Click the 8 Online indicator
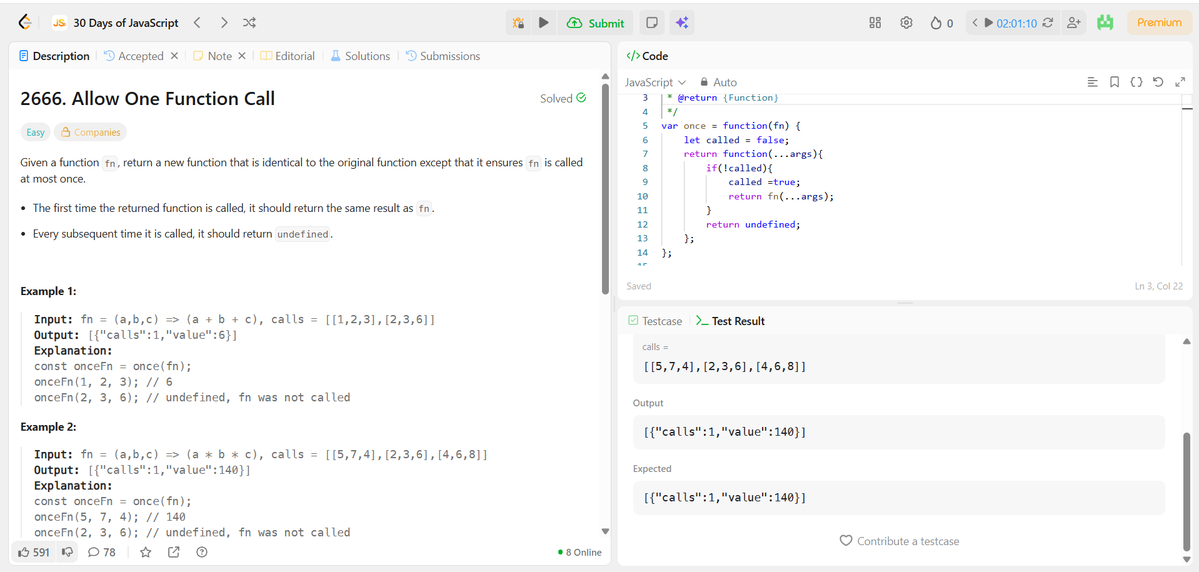Viewport: 1199px width, 572px height. pos(580,552)
